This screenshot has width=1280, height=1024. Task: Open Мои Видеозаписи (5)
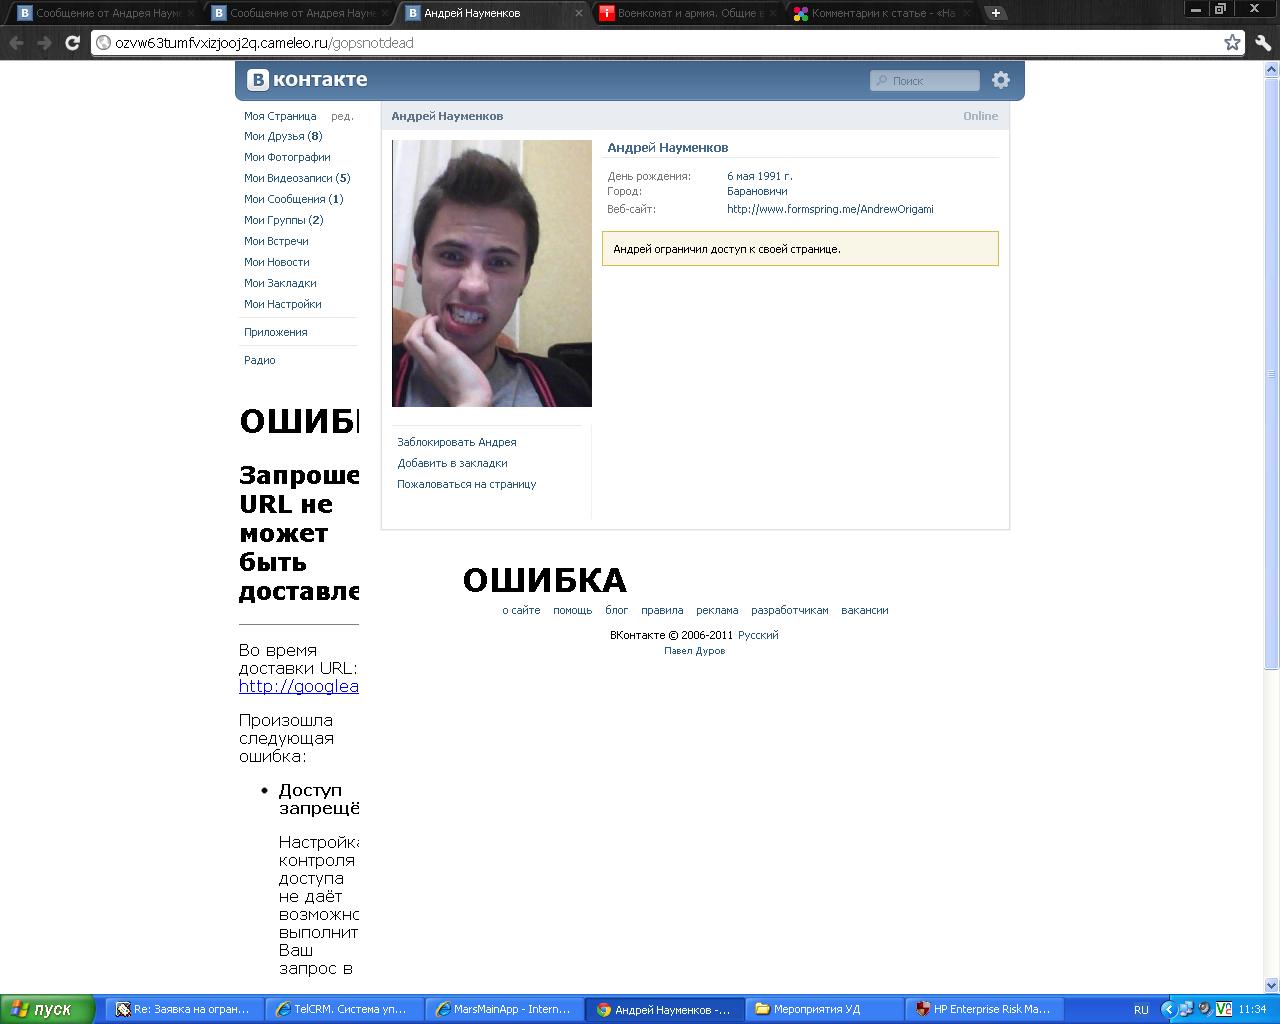tap(297, 178)
